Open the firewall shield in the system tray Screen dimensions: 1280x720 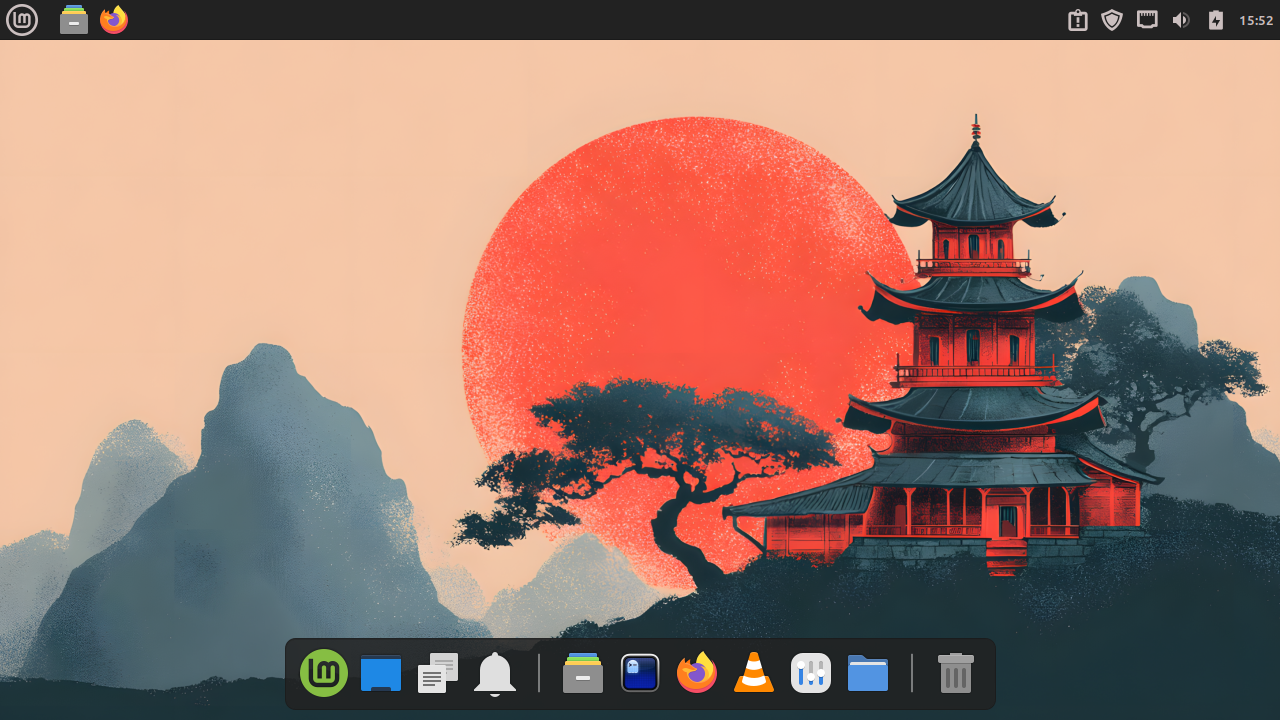pyautogui.click(x=1111, y=19)
